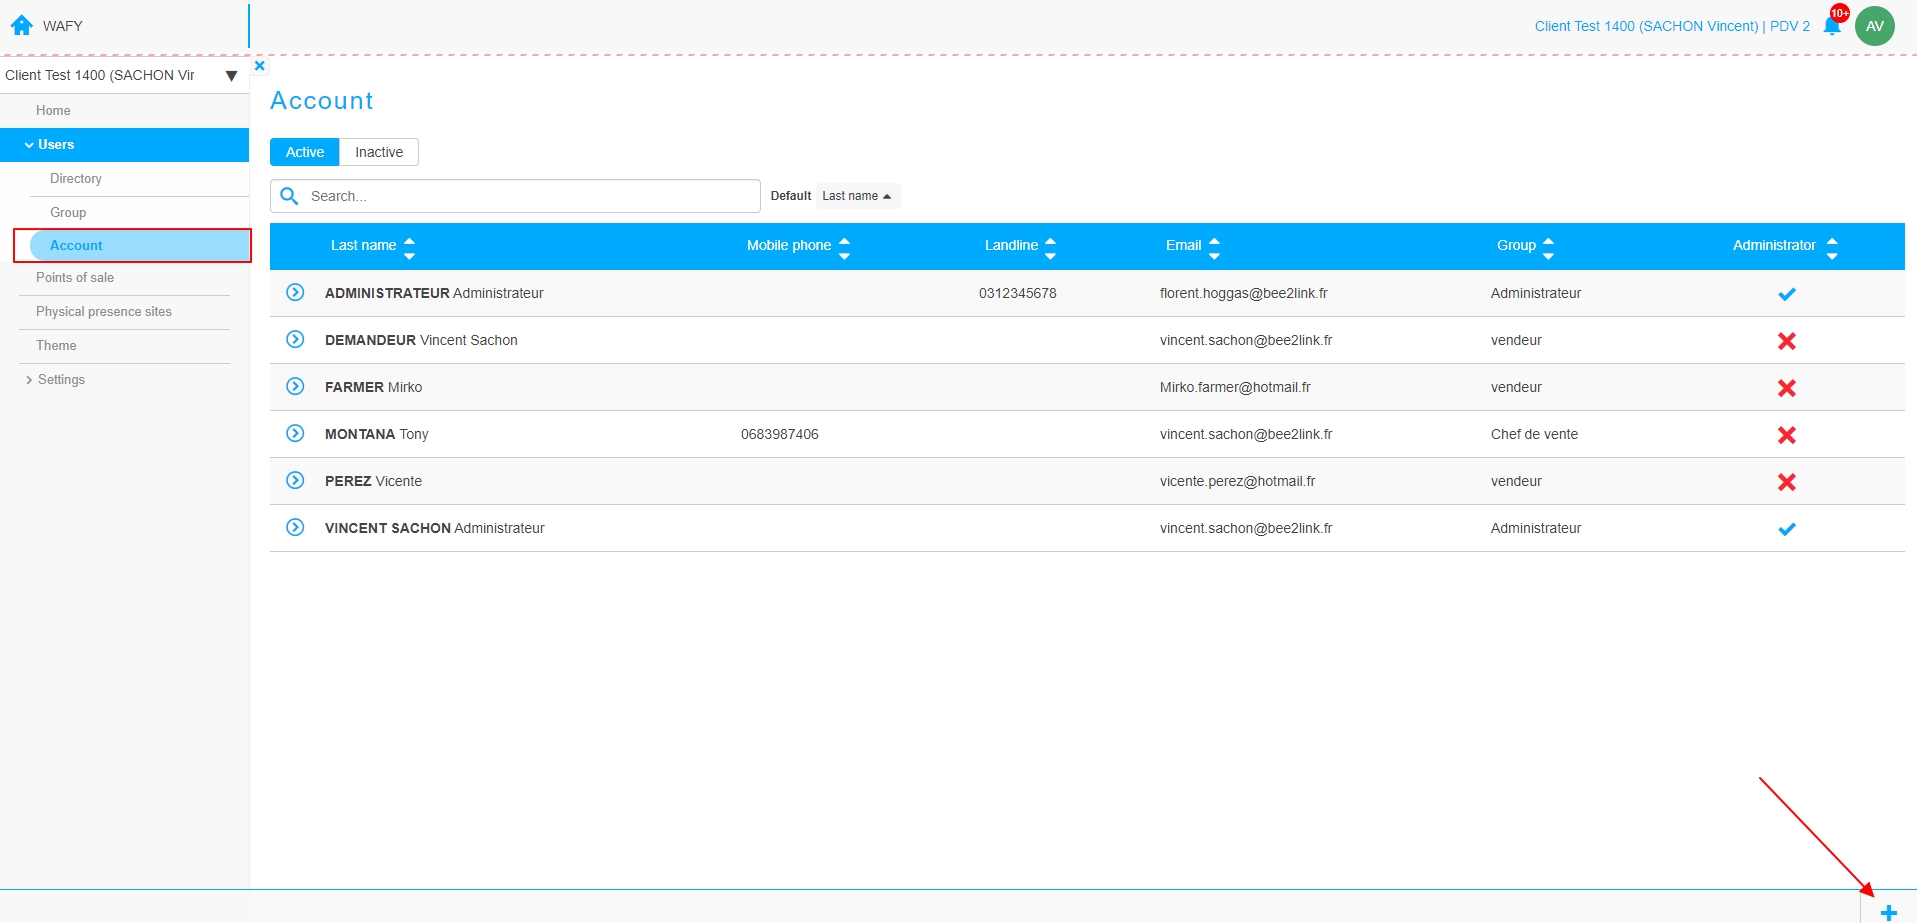Open DEMANDEUR Vincent Sachon row details arrow

pos(295,339)
